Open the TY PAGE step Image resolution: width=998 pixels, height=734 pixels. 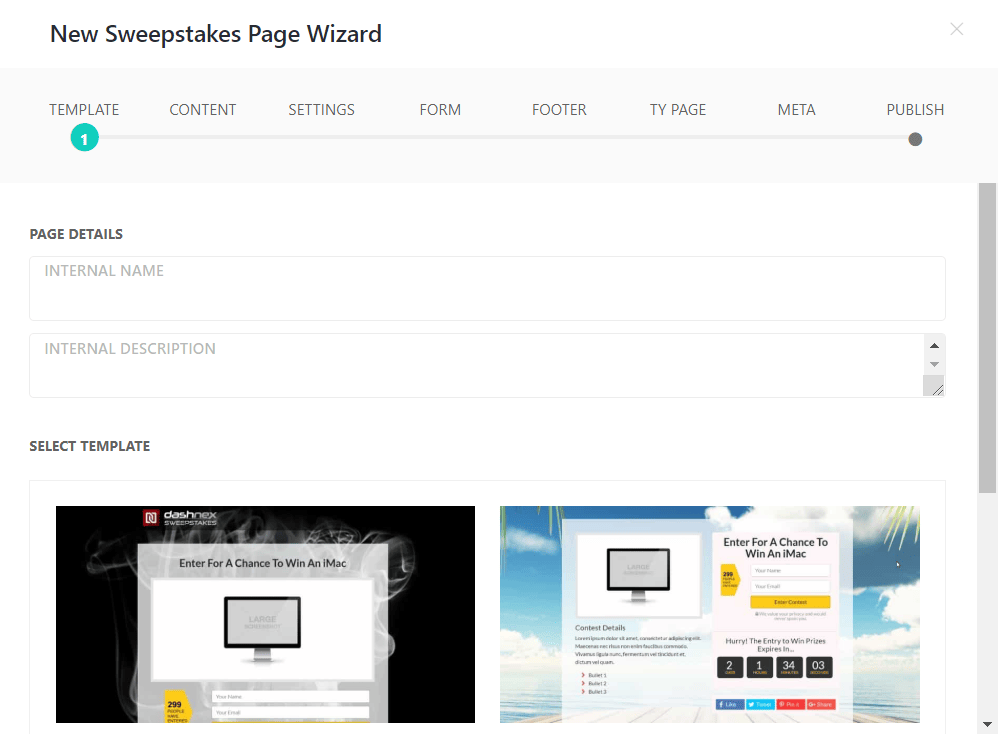click(678, 110)
